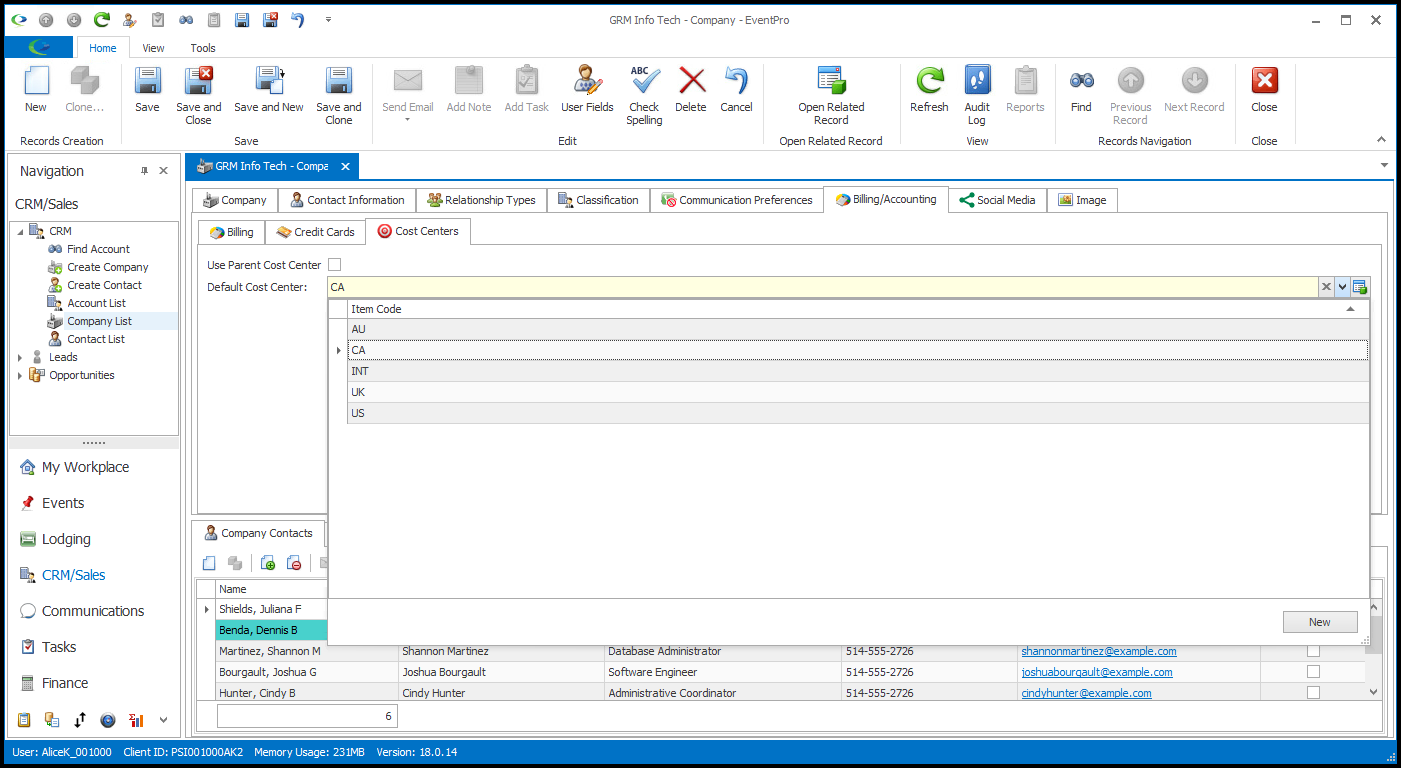Click Open Related Record in the ribbon
Screen dimensions: 1401x768
click(x=831, y=96)
